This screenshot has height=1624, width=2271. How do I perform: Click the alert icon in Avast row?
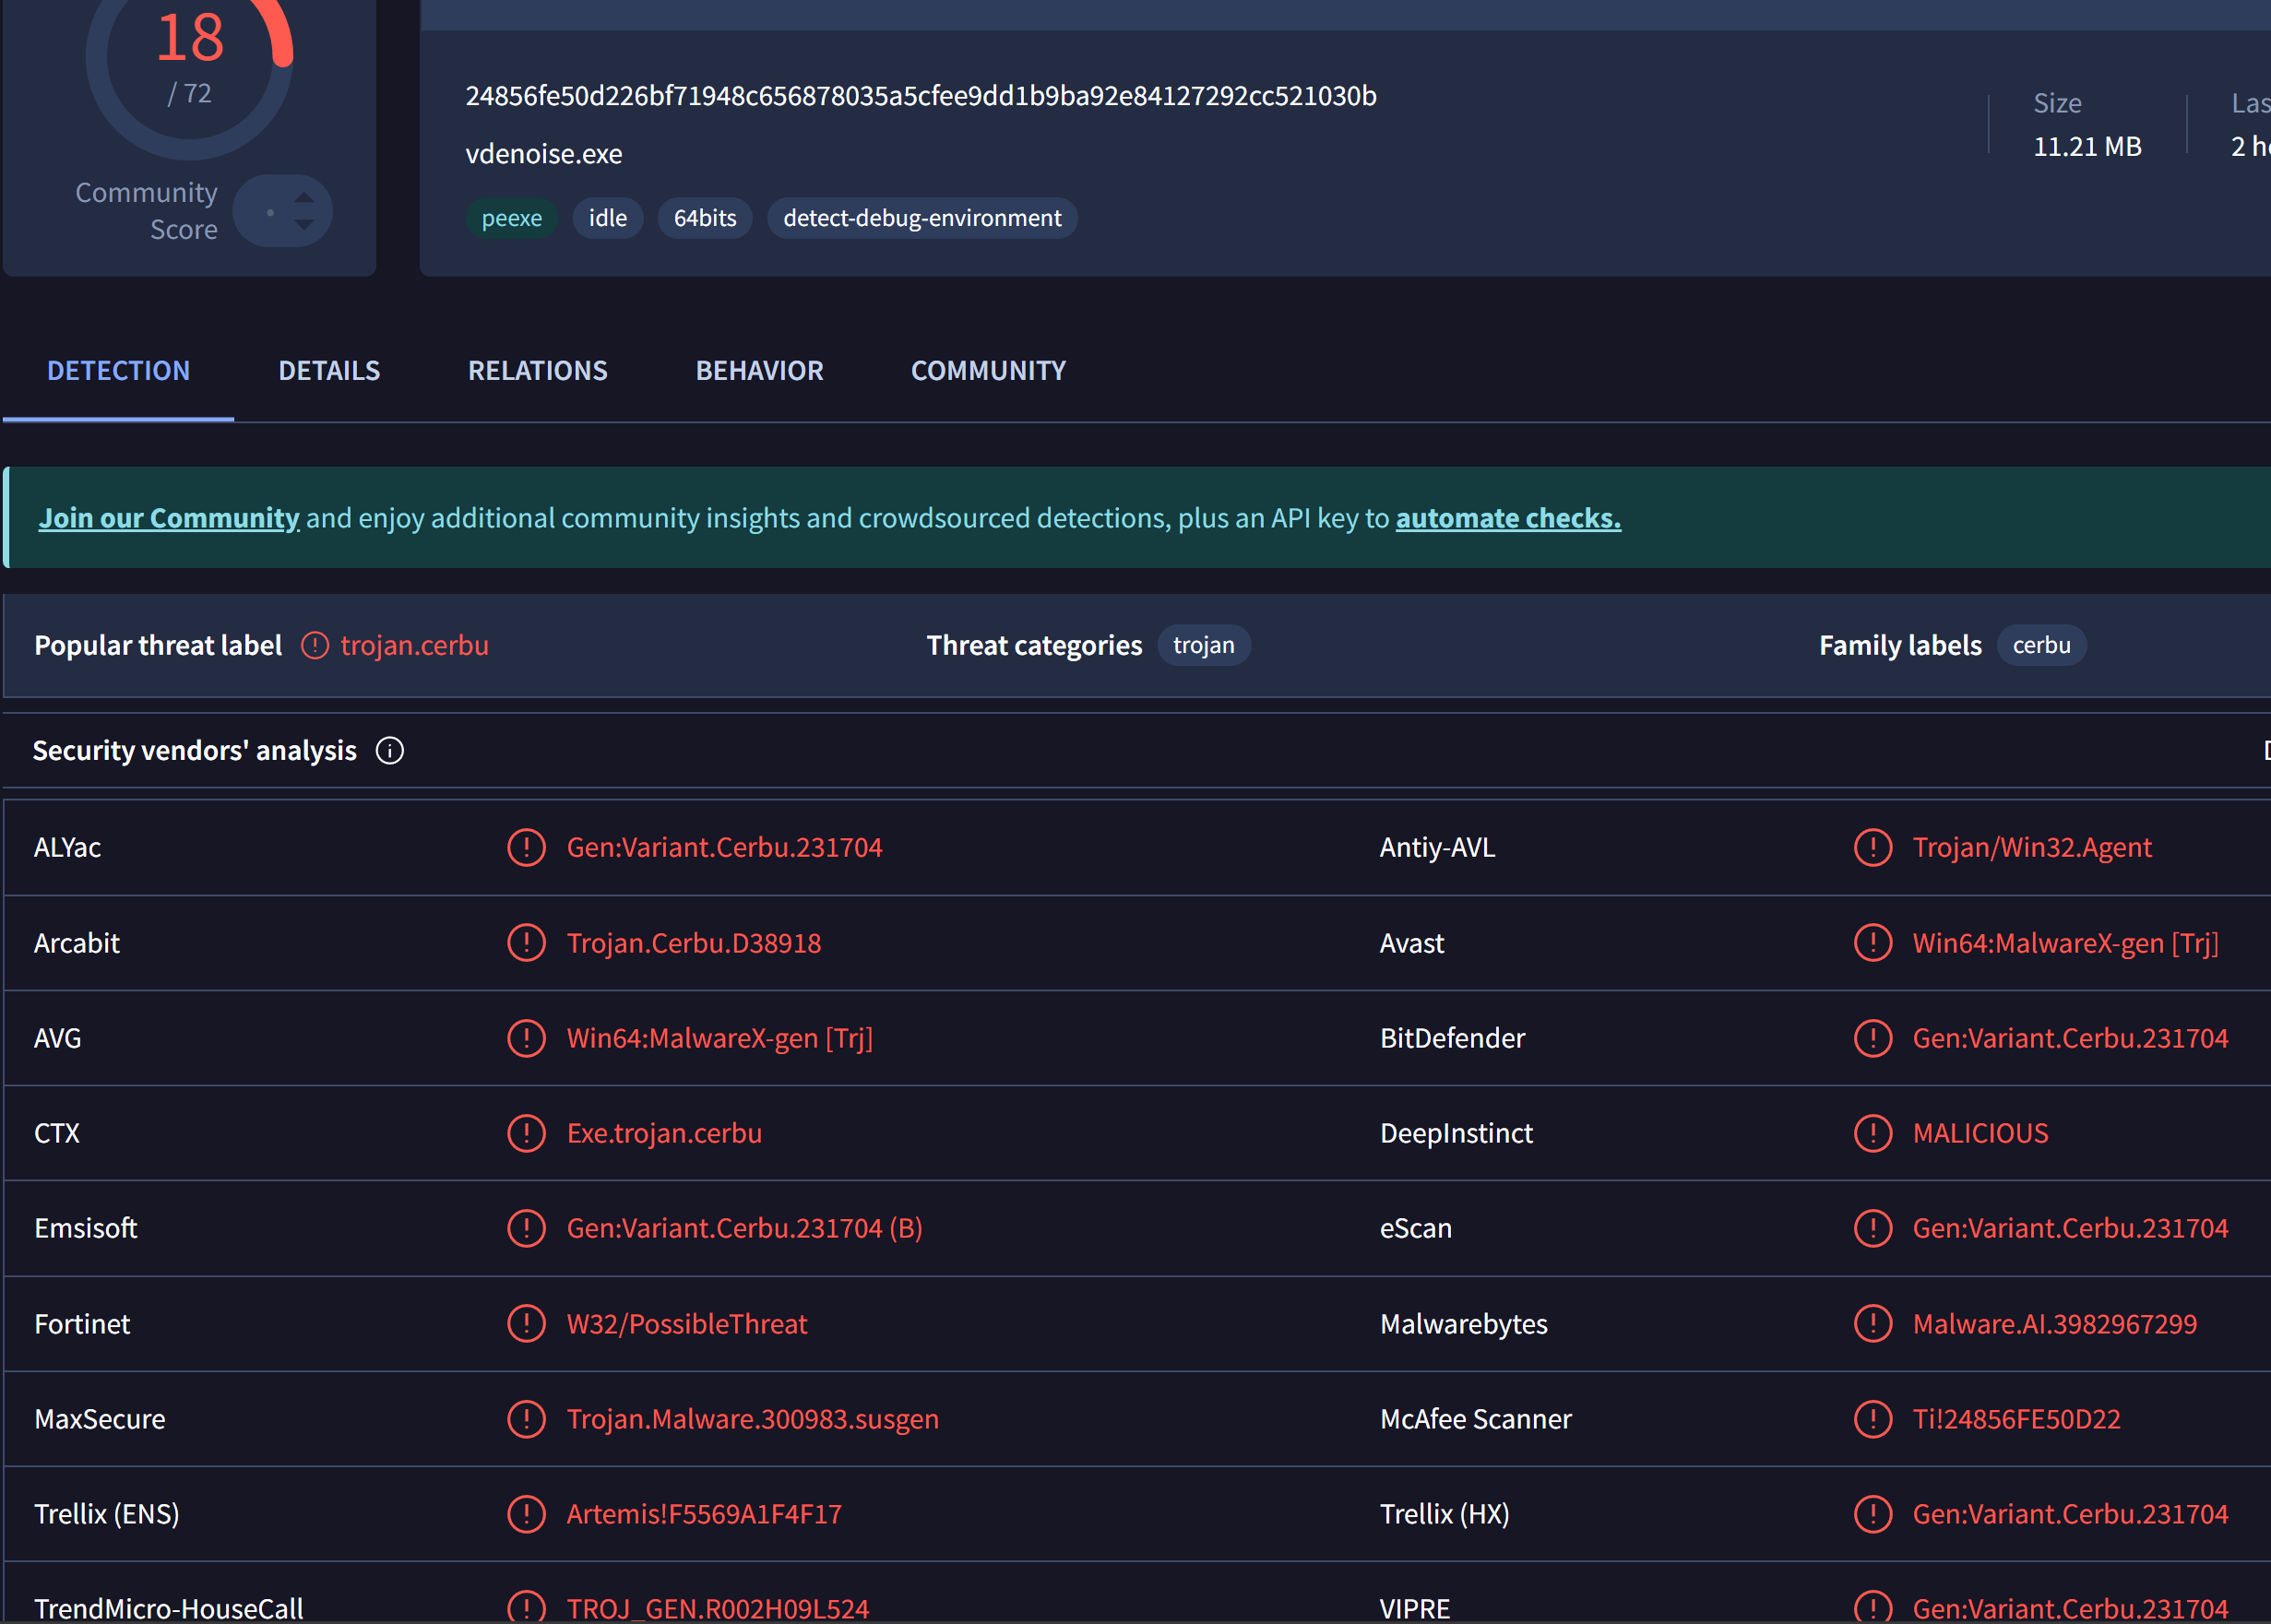pyautogui.click(x=1873, y=943)
